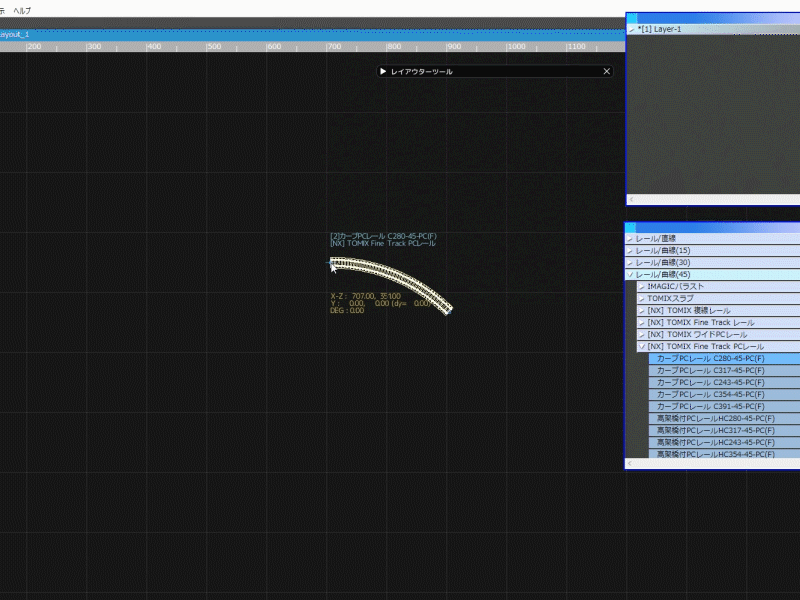Collapse the [NX] TOMIX Fine Track PCレール group
This screenshot has width=800, height=600.
tap(642, 347)
